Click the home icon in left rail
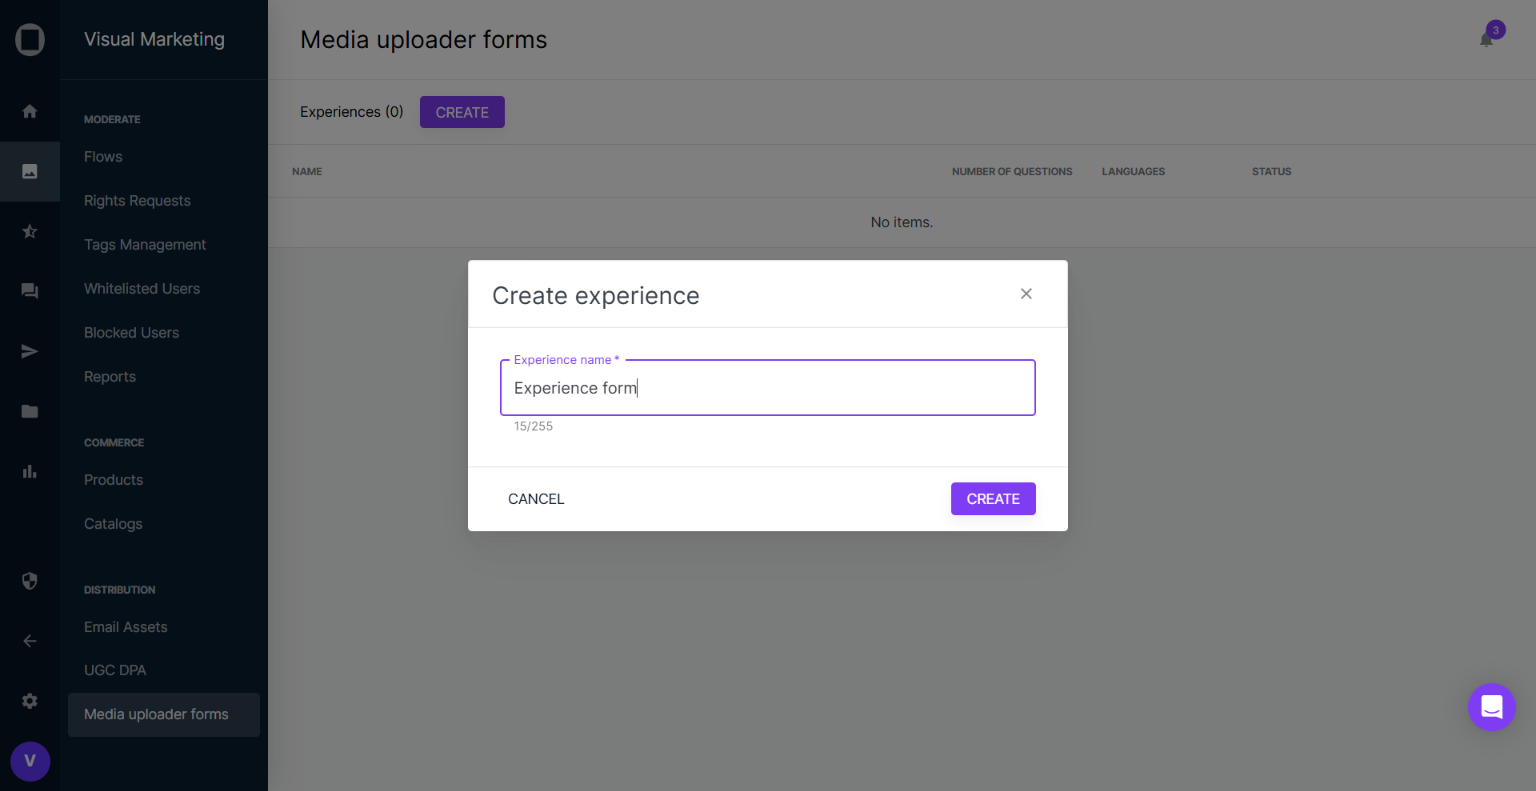The height and width of the screenshot is (791, 1536). [x=30, y=111]
